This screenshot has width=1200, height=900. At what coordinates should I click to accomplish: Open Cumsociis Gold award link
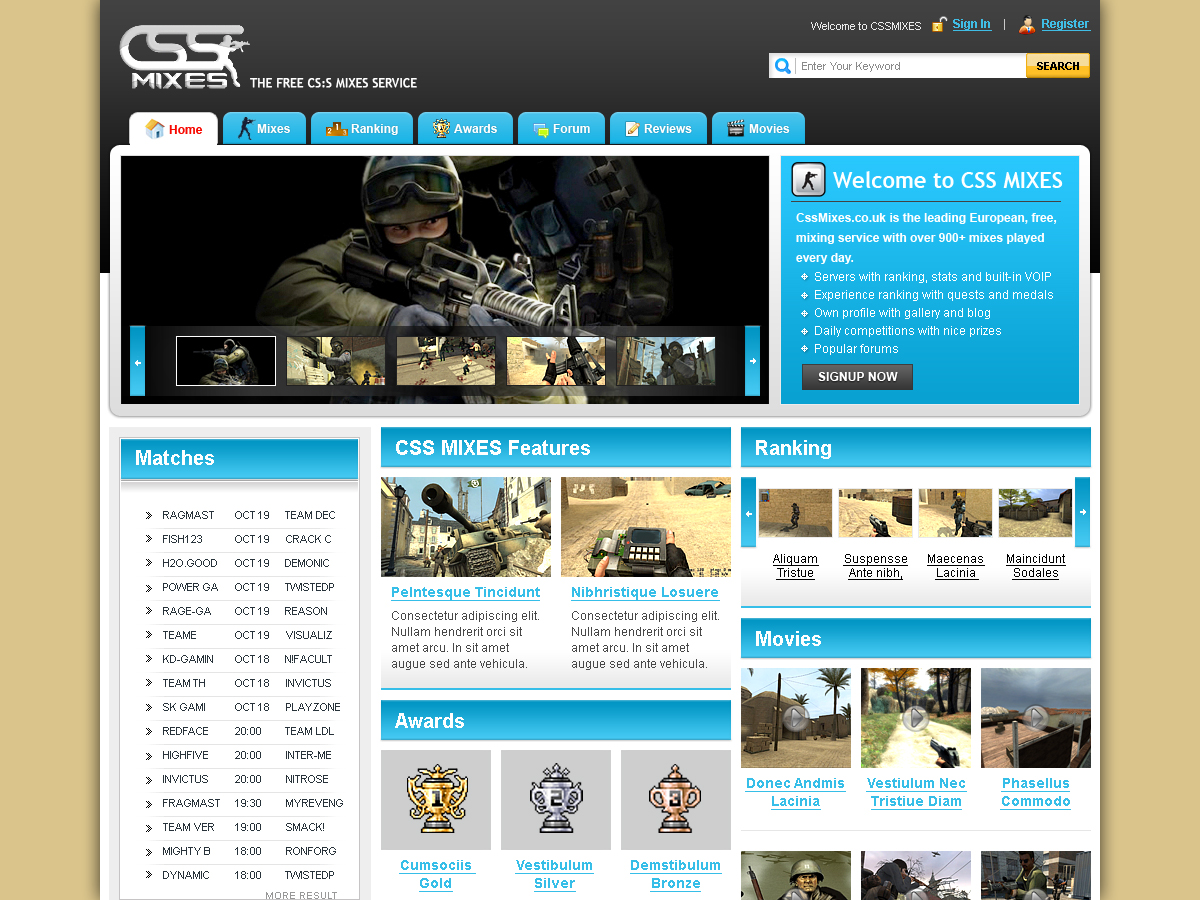(x=436, y=874)
